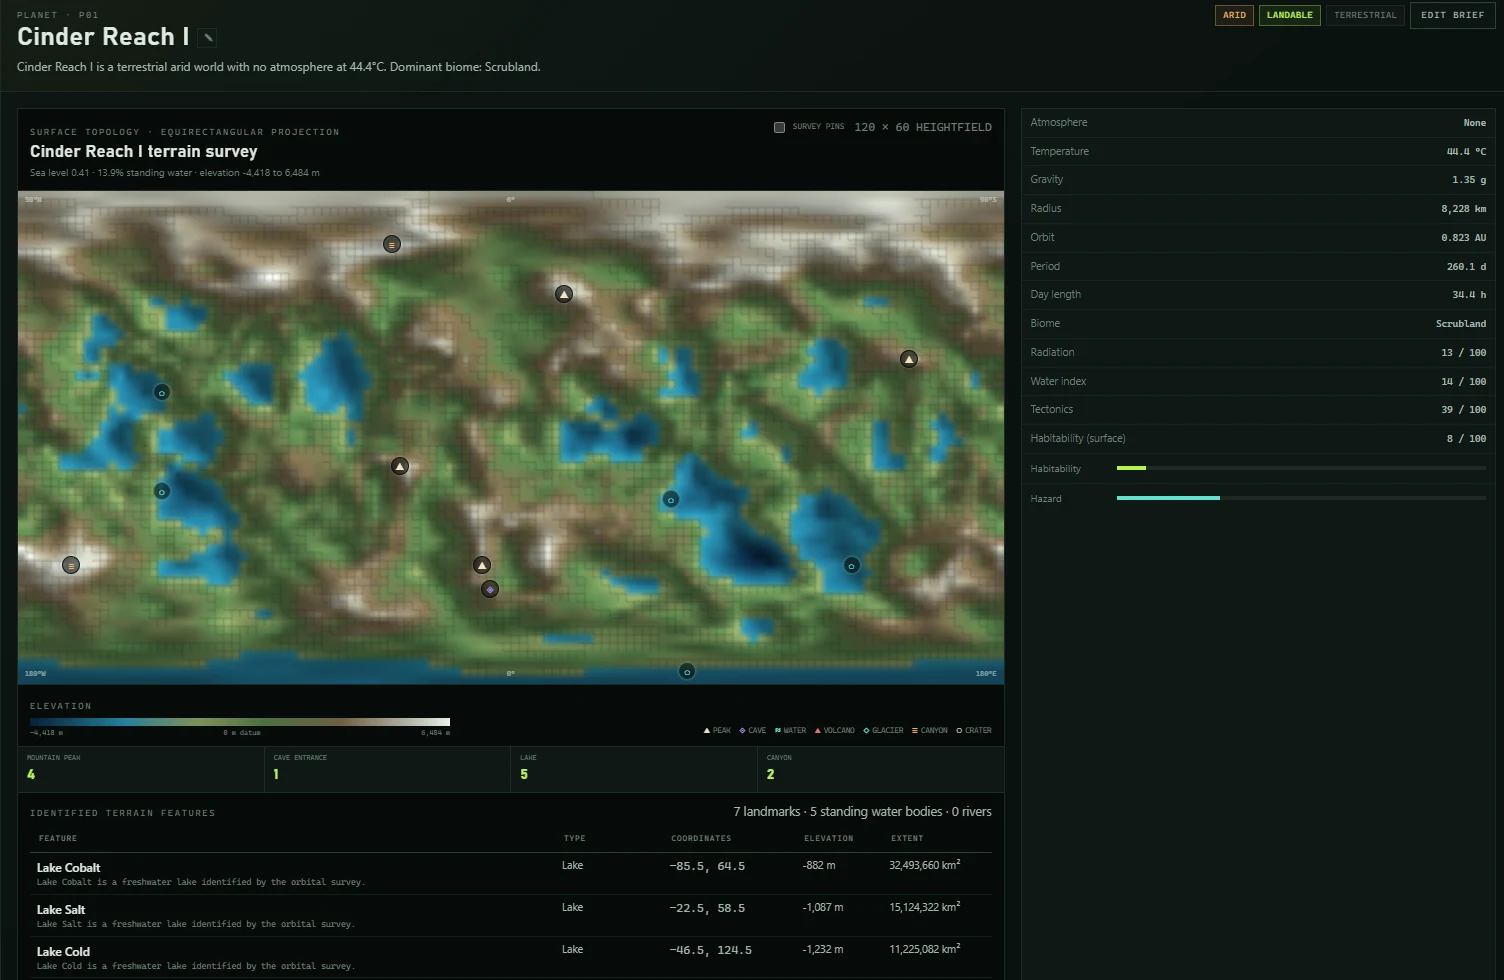Click the purple cave entrance marker on the map
The height and width of the screenshot is (980, 1504).
pos(490,589)
